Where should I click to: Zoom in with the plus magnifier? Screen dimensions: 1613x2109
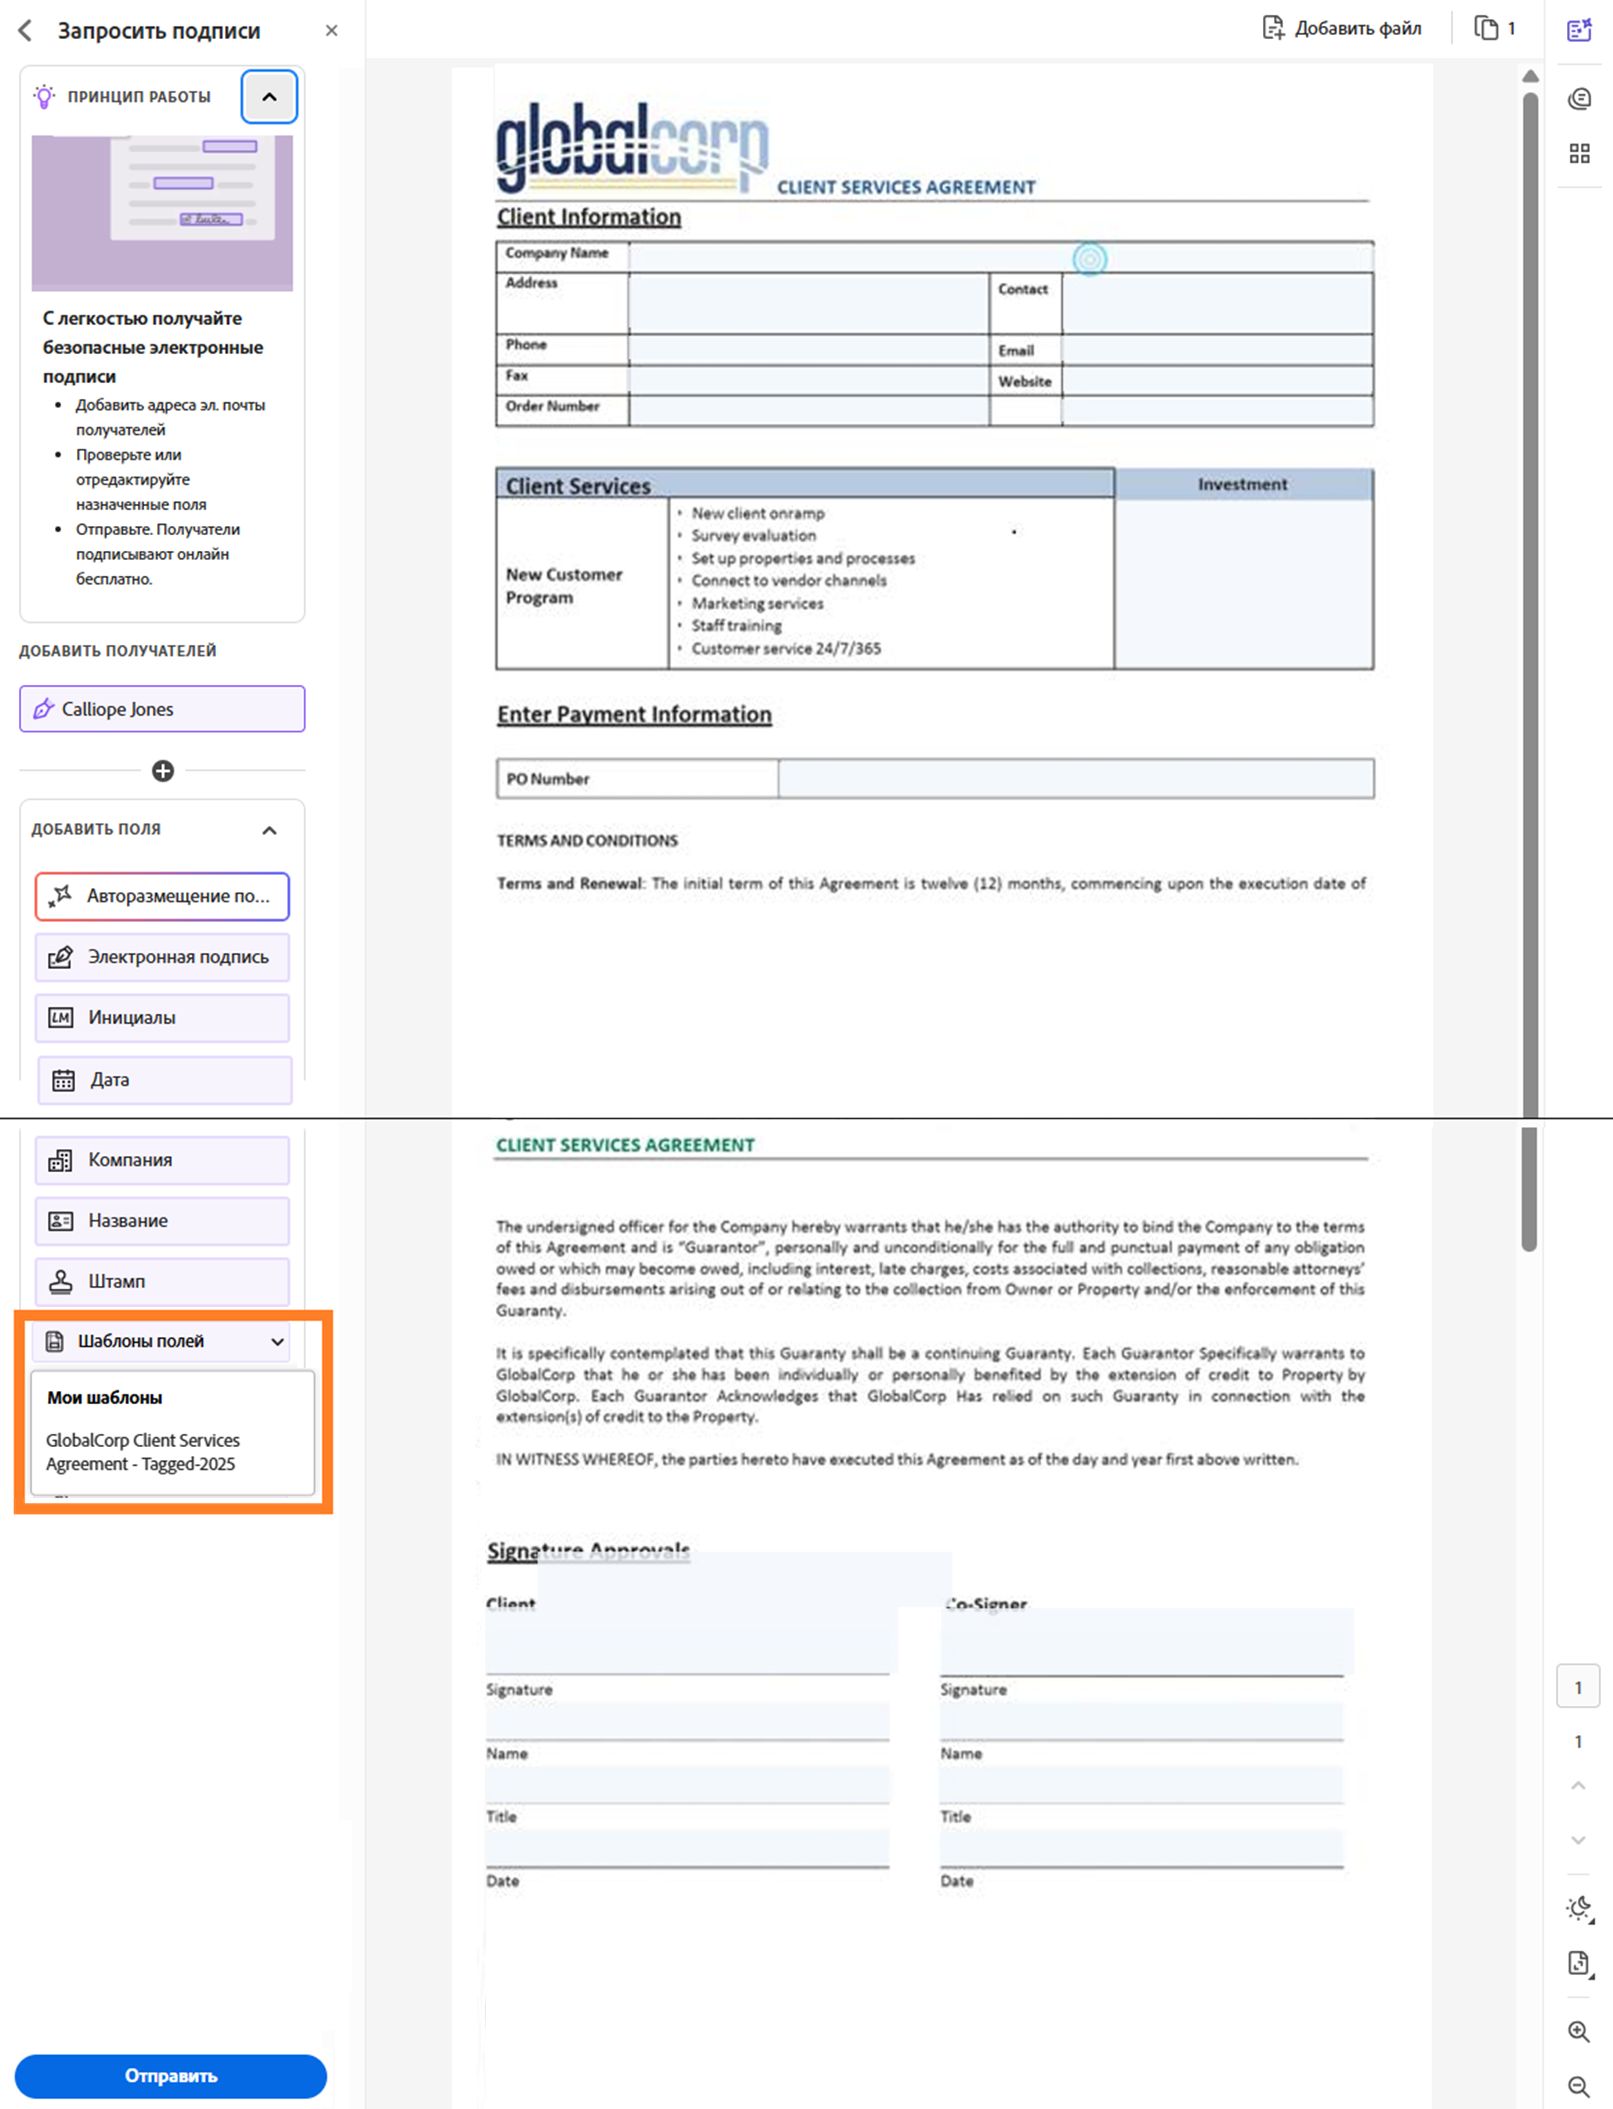1579,2032
